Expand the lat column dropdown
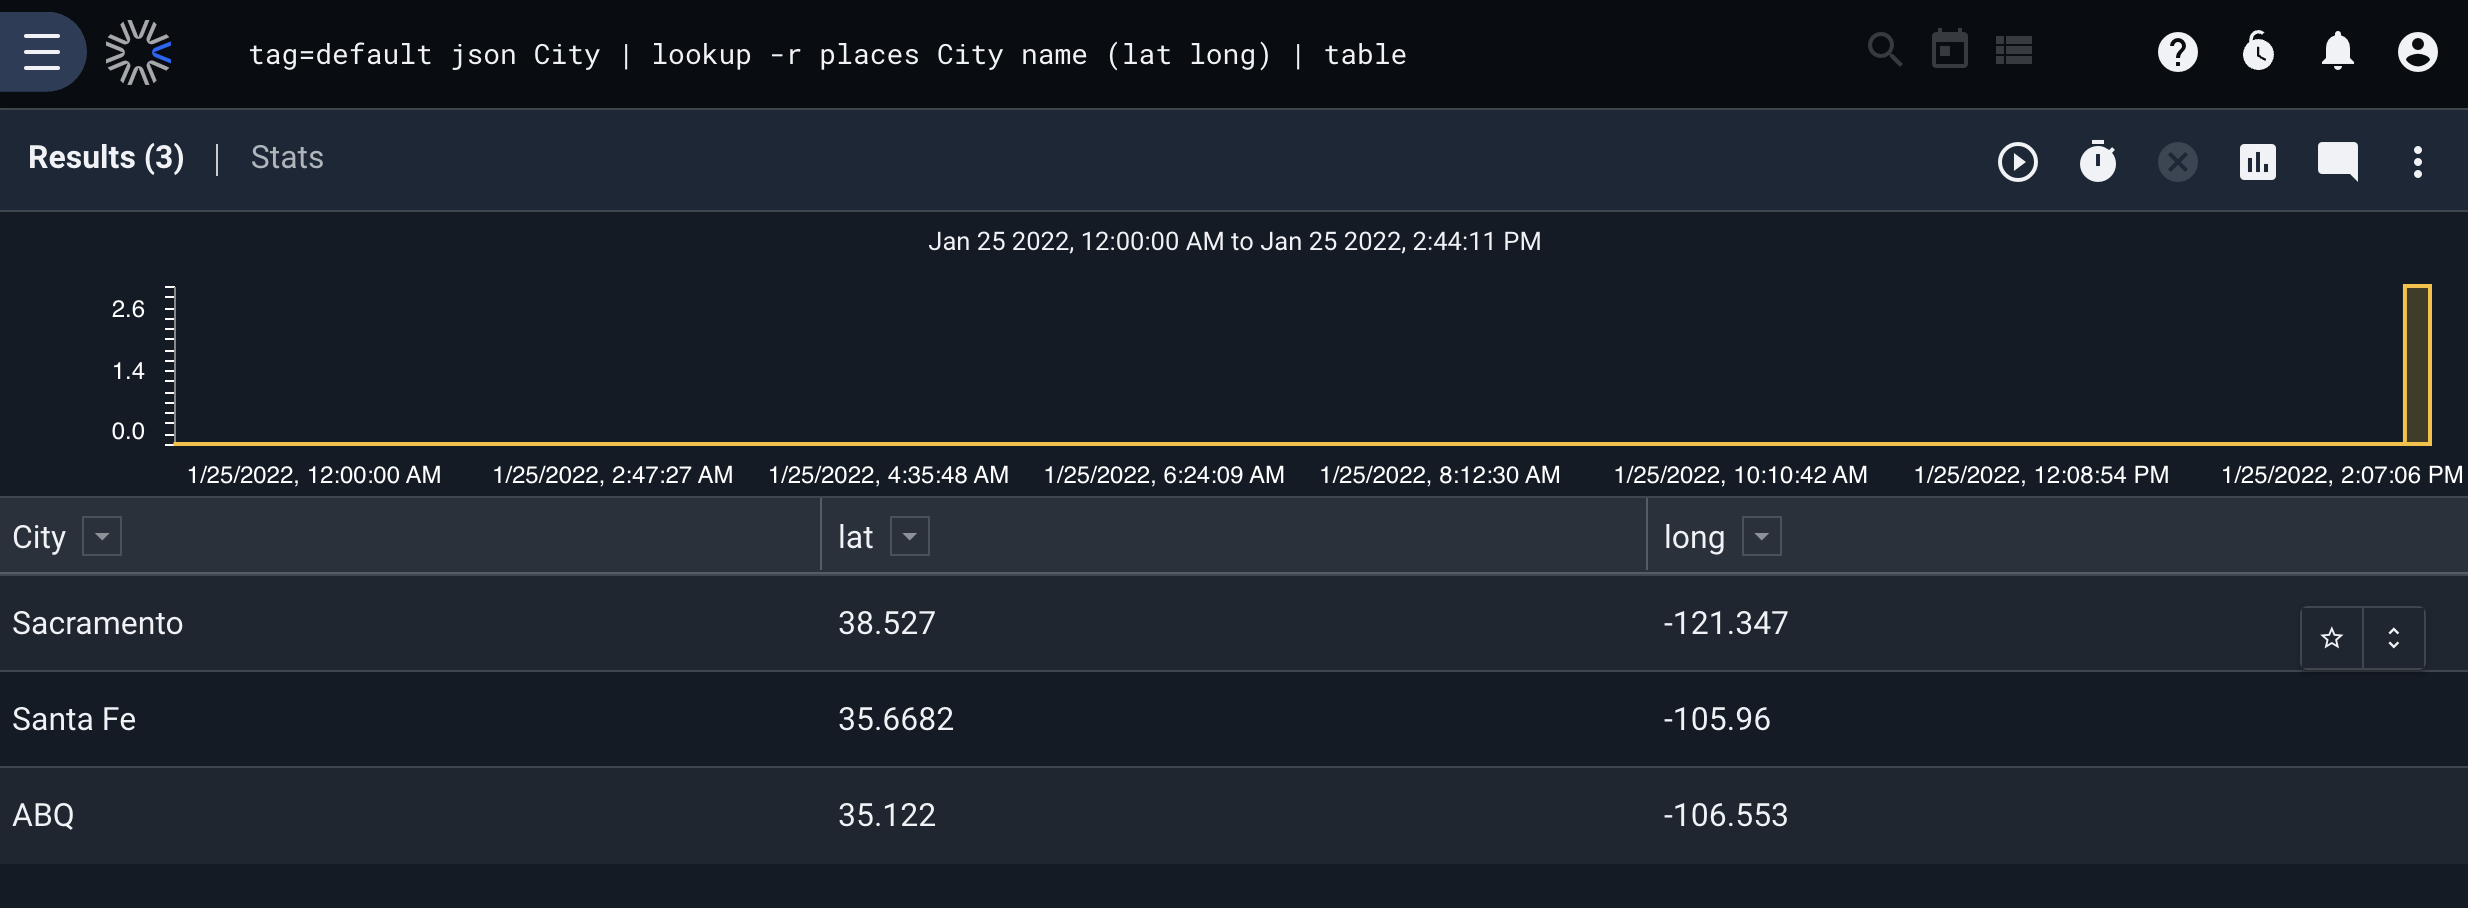 910,536
